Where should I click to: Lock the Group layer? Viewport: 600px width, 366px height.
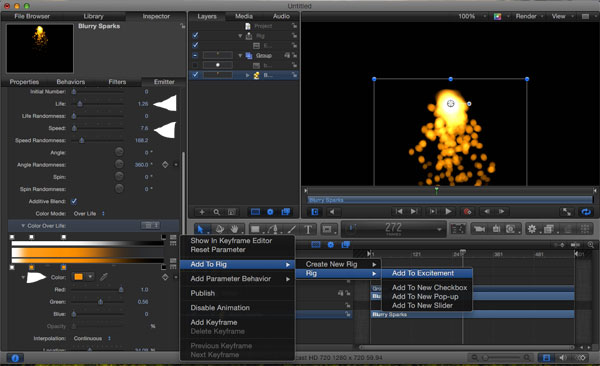(x=294, y=55)
